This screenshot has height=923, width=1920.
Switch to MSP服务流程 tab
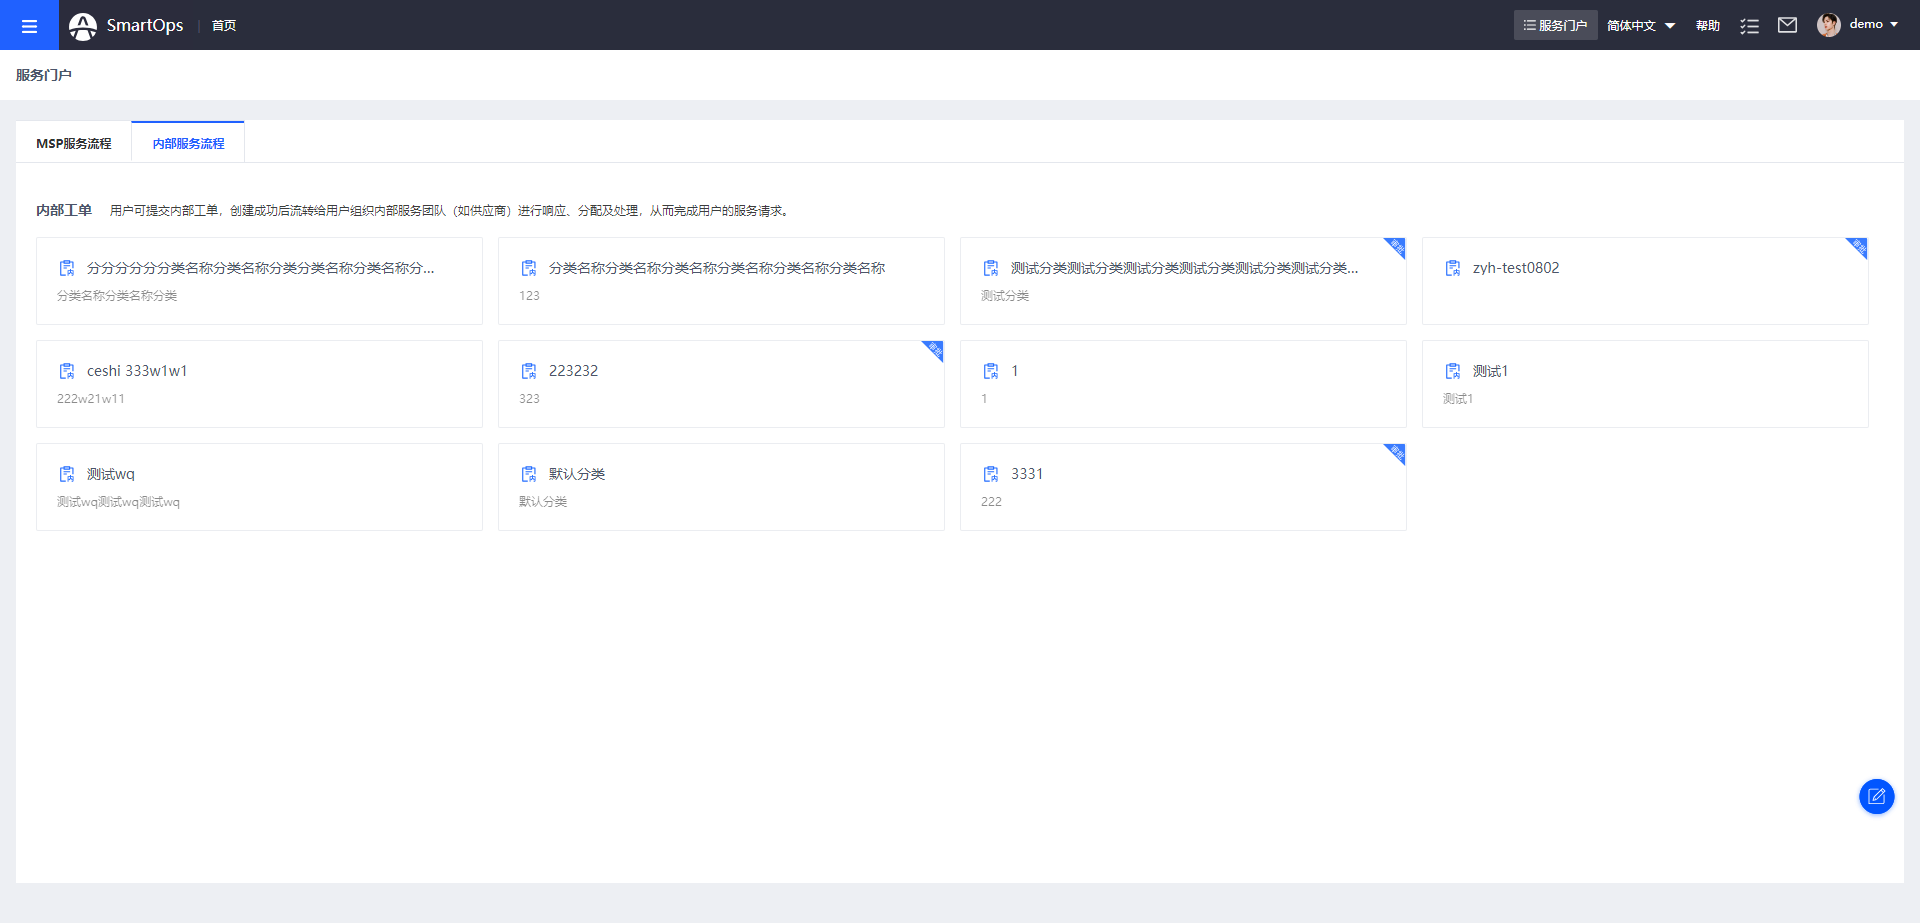(74, 143)
